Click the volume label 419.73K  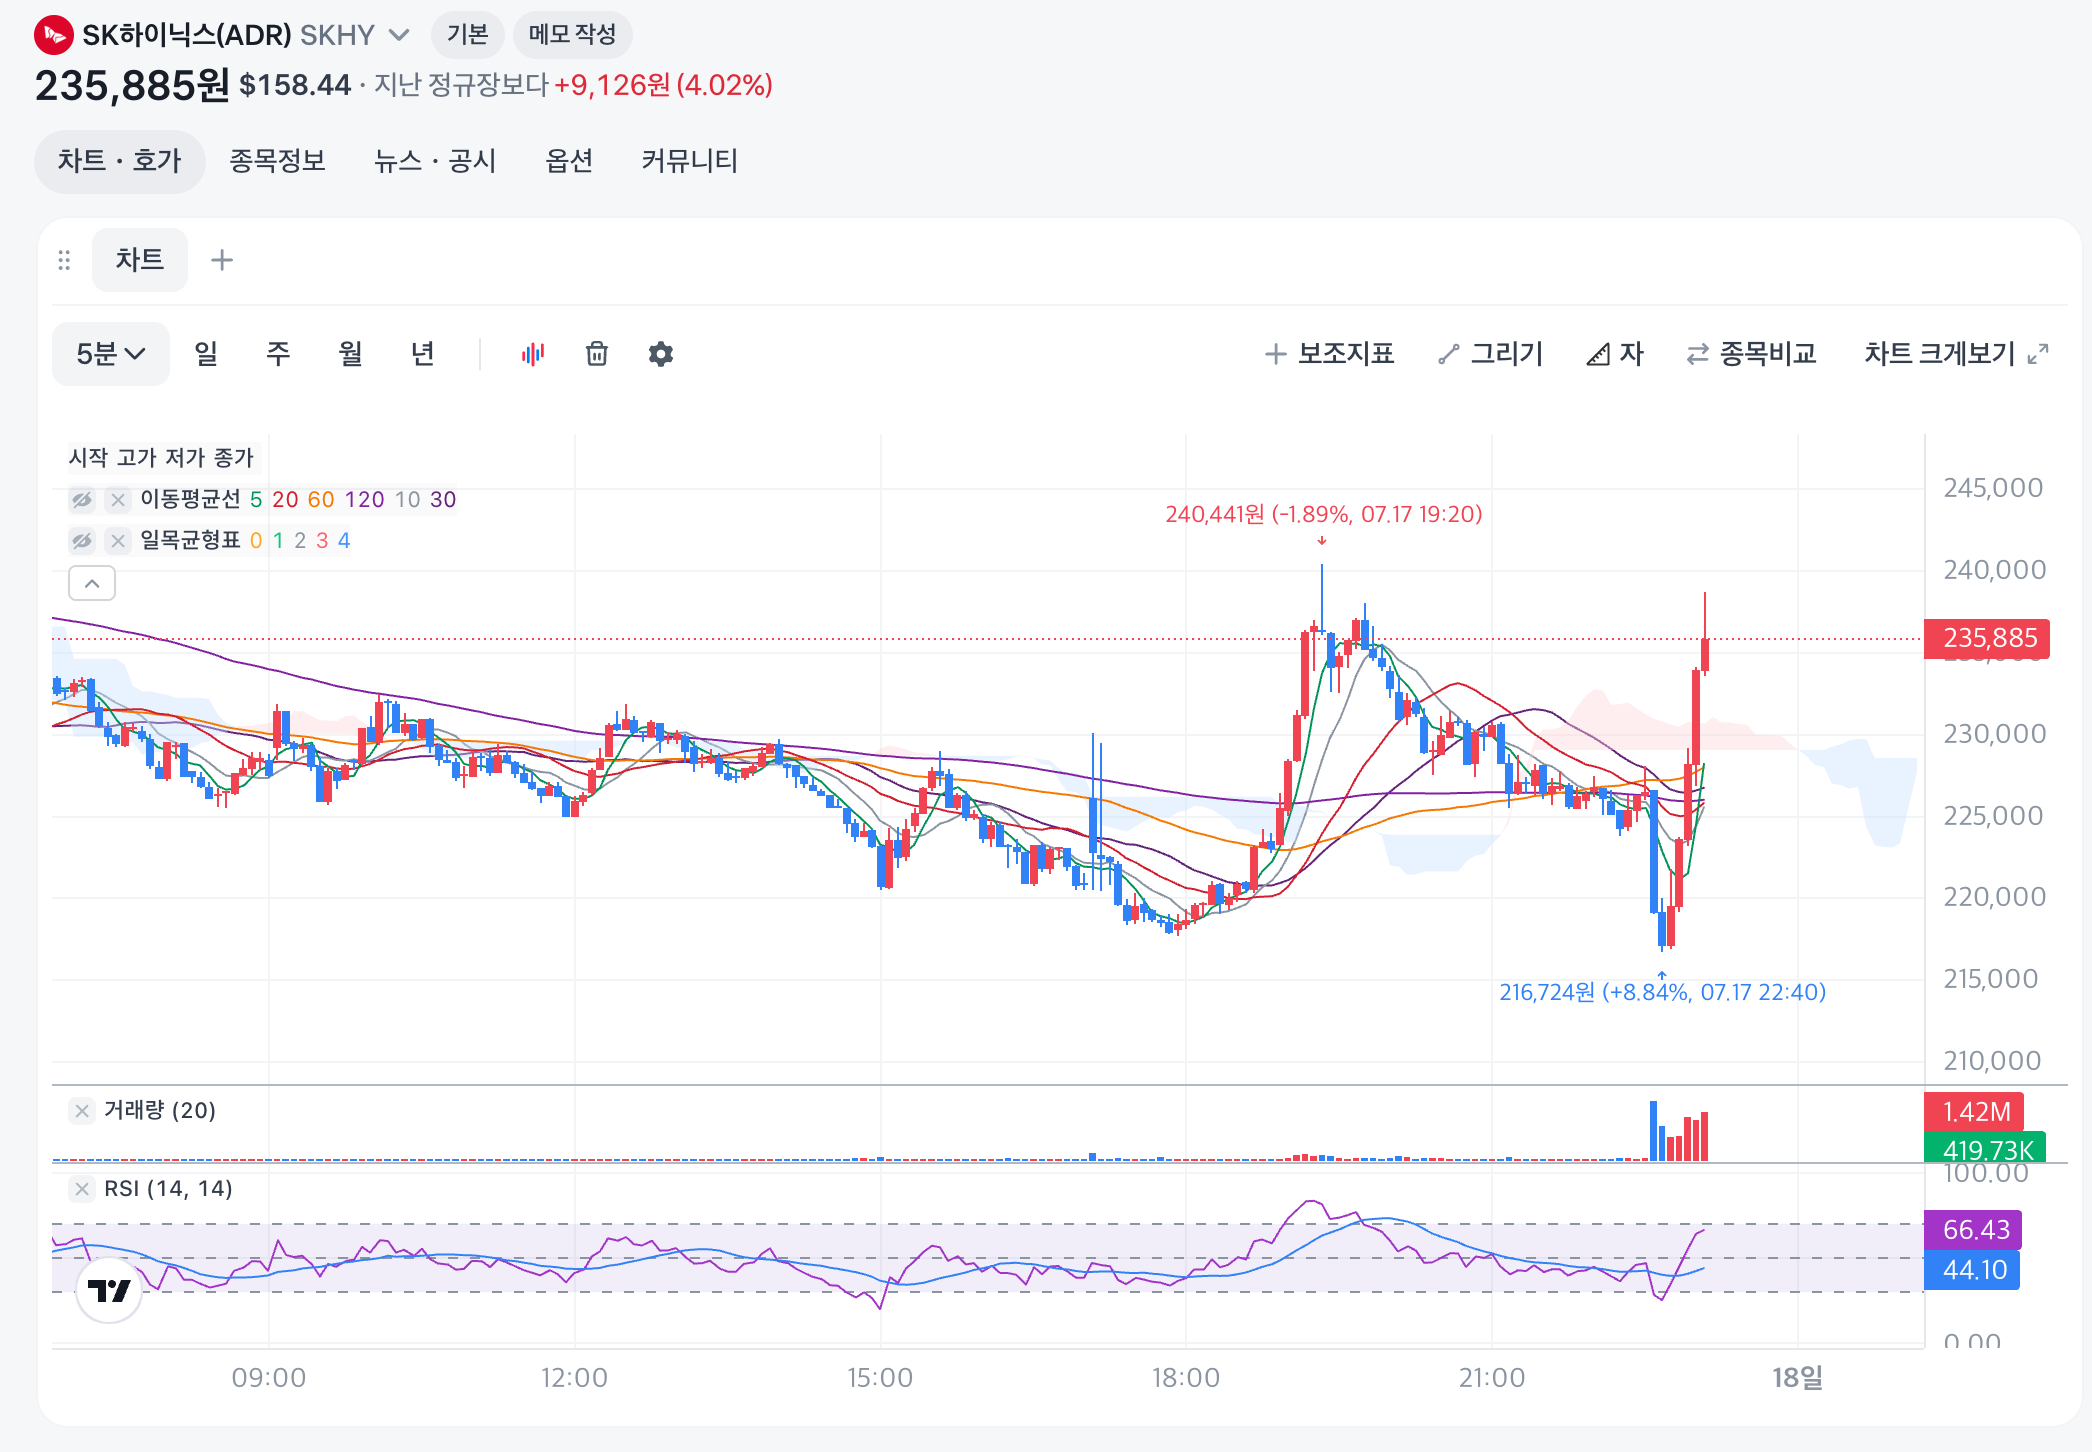[x=1985, y=1148]
